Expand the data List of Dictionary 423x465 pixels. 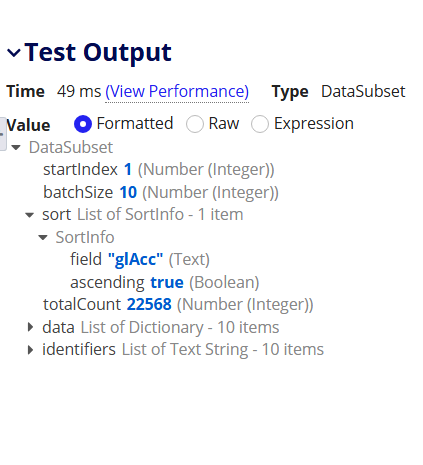click(x=30, y=327)
